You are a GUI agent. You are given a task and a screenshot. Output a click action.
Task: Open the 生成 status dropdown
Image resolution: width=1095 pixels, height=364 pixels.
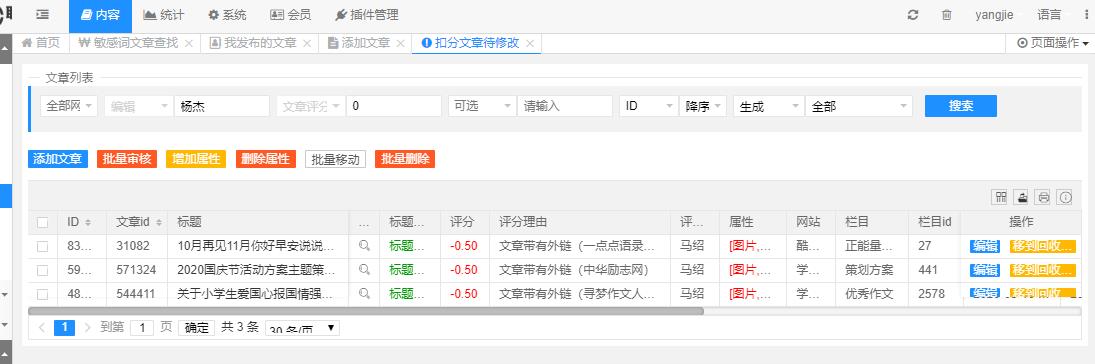769,106
